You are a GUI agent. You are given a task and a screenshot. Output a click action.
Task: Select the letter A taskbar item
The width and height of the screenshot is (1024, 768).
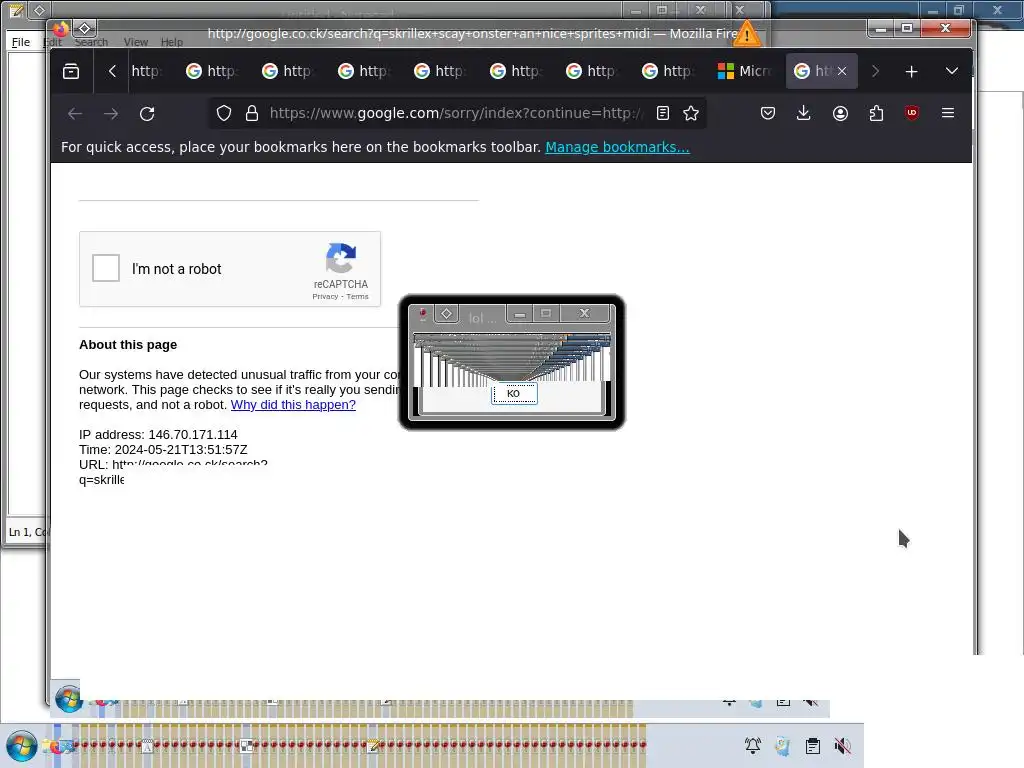point(148,746)
